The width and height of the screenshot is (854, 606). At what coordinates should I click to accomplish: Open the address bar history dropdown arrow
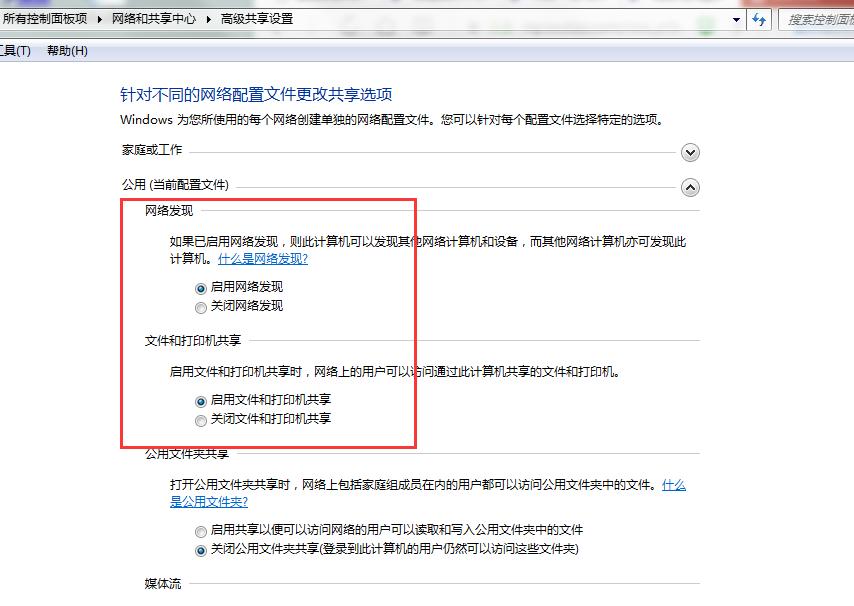pos(736,19)
